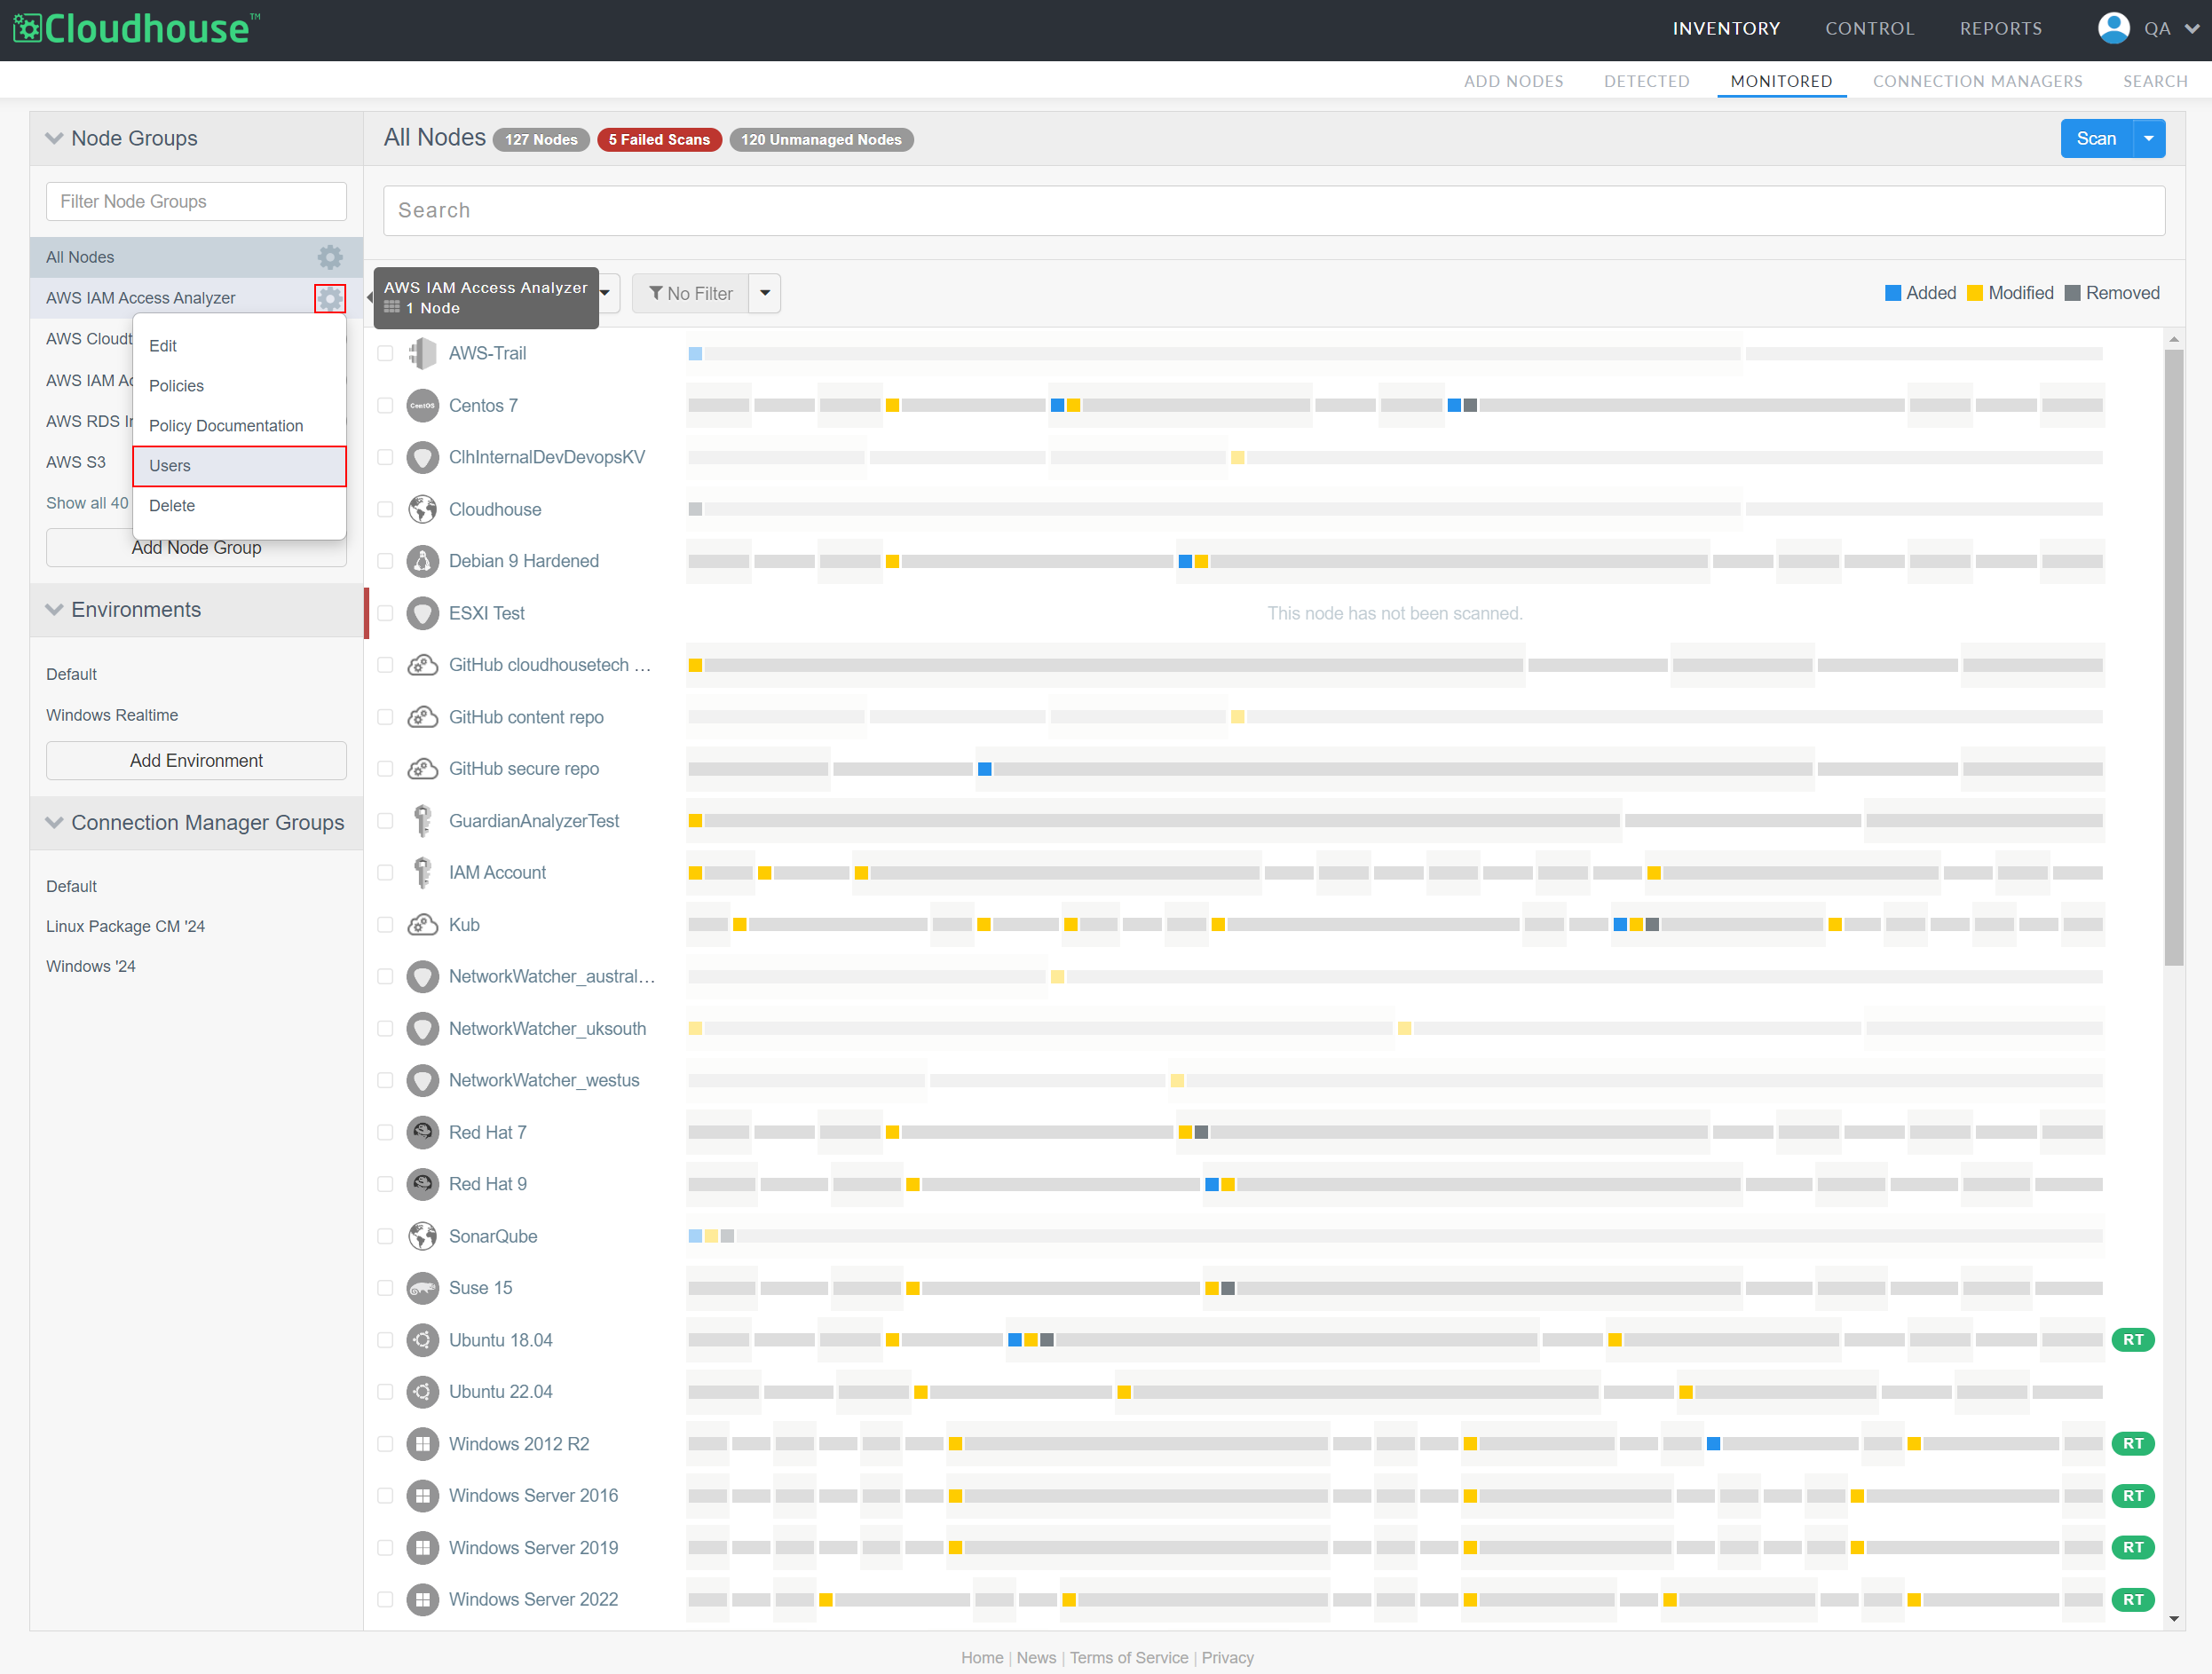Click the Red Hat 7 node icon
Viewport: 2212px width, 1674px height.
pos(423,1132)
